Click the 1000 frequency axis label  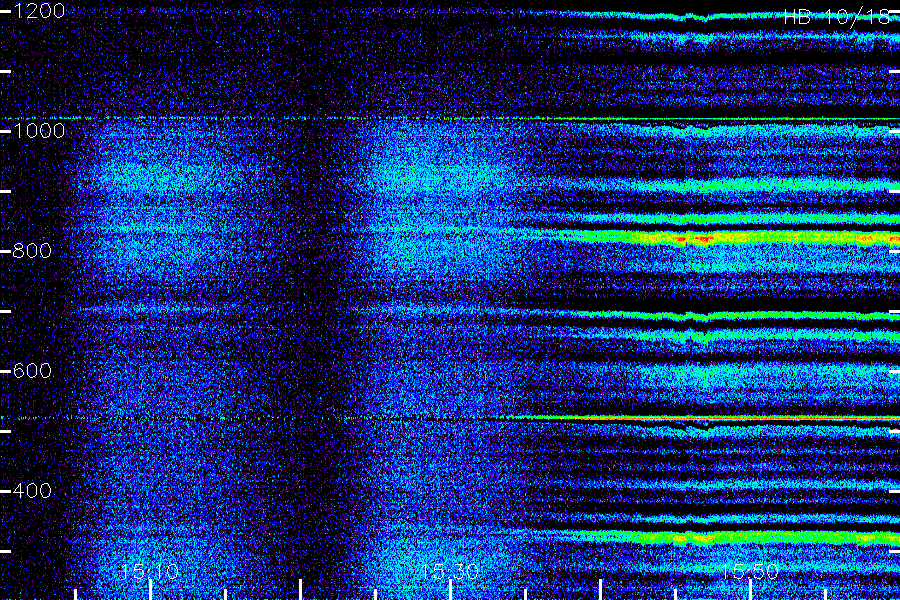(x=39, y=131)
